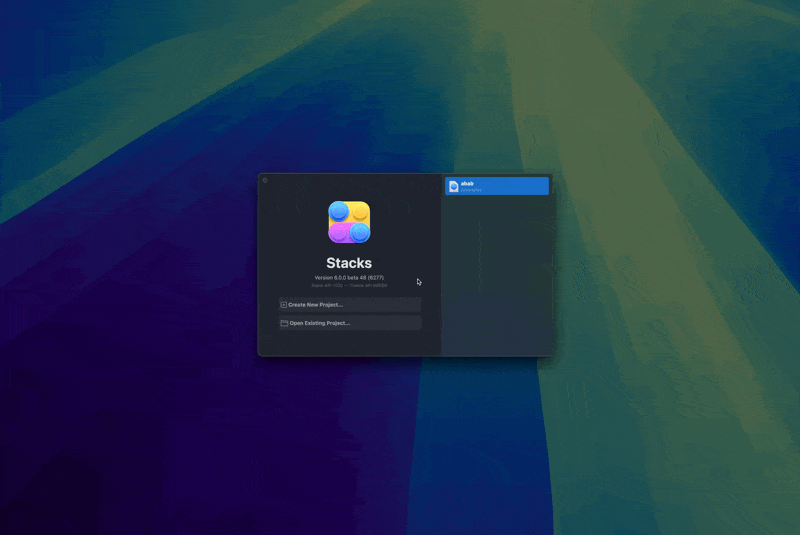Image resolution: width=800 pixels, height=535 pixels.
Task: Click the Stacks app logo icon
Action: 349,222
